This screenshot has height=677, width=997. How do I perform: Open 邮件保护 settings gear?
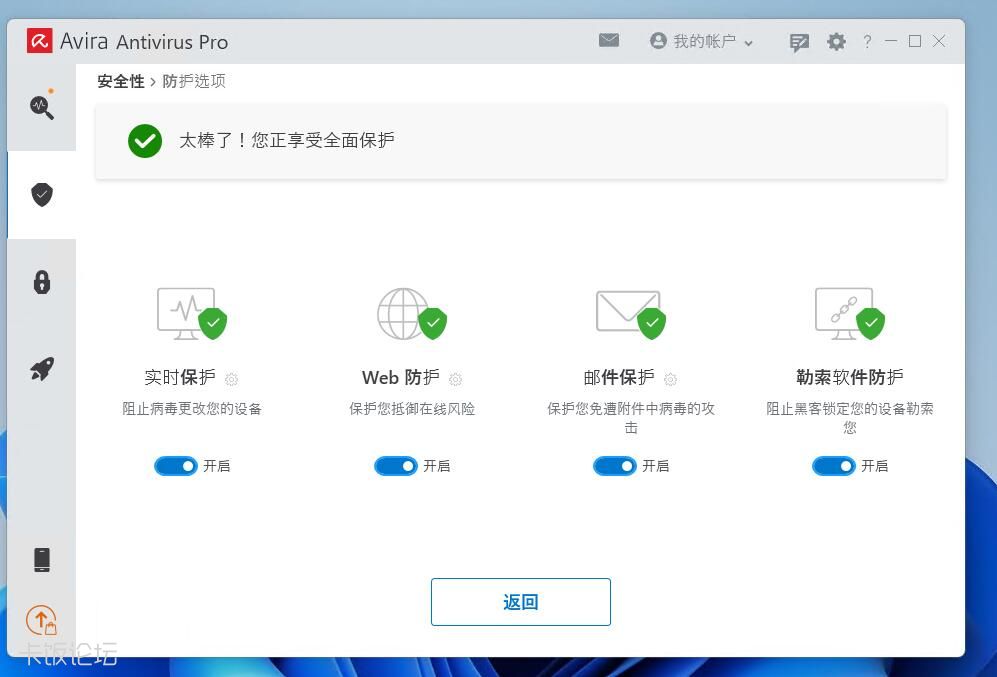pyautogui.click(x=670, y=379)
